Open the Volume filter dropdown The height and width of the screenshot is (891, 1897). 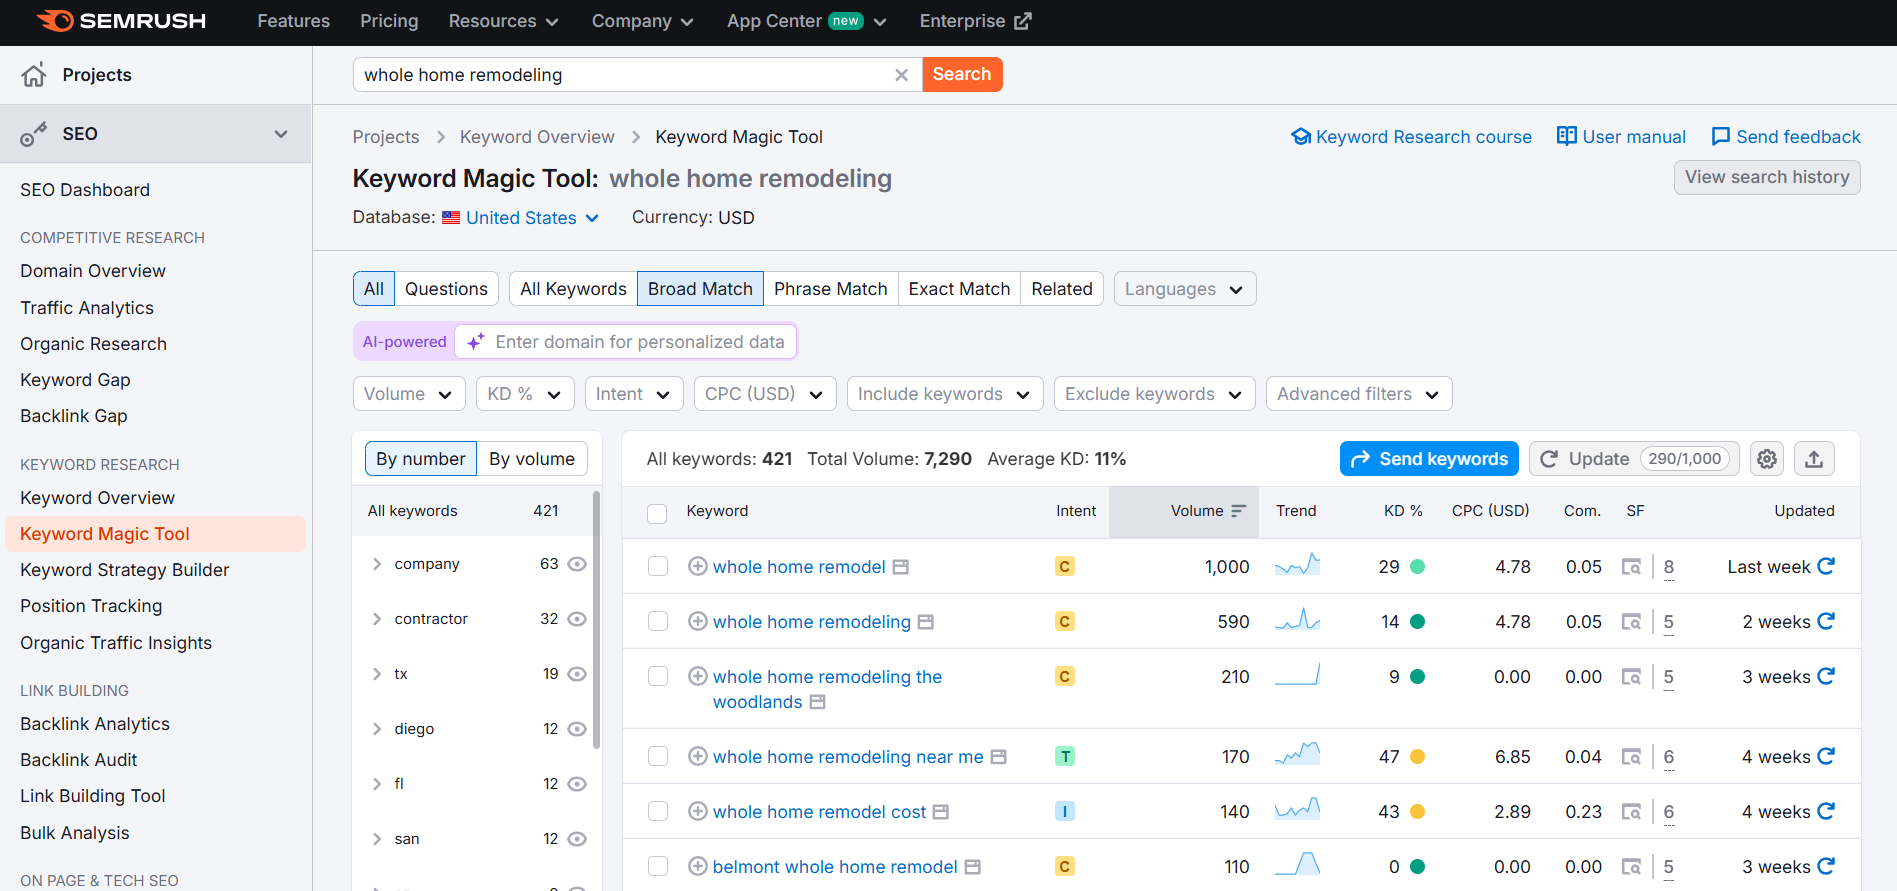tap(409, 394)
